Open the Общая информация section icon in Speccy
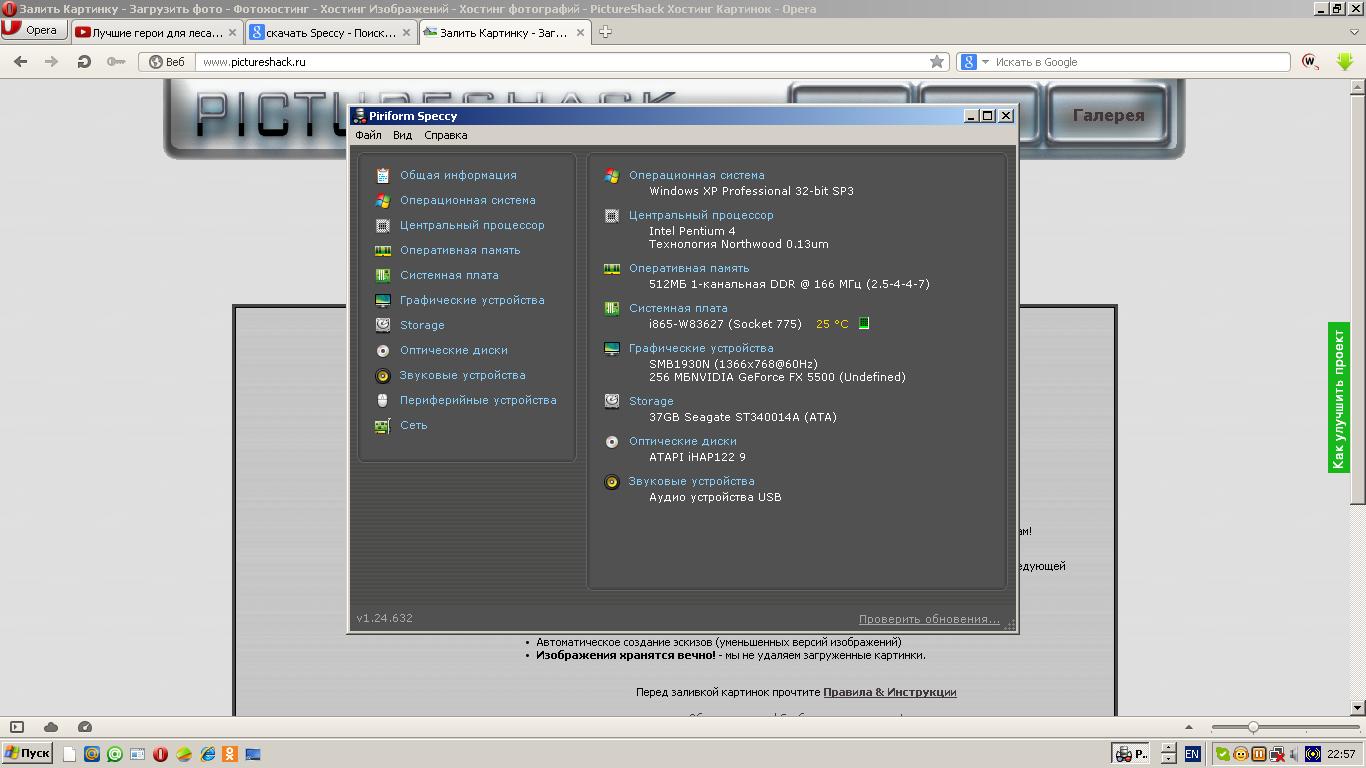Image resolution: width=1366 pixels, height=768 pixels. [x=382, y=175]
